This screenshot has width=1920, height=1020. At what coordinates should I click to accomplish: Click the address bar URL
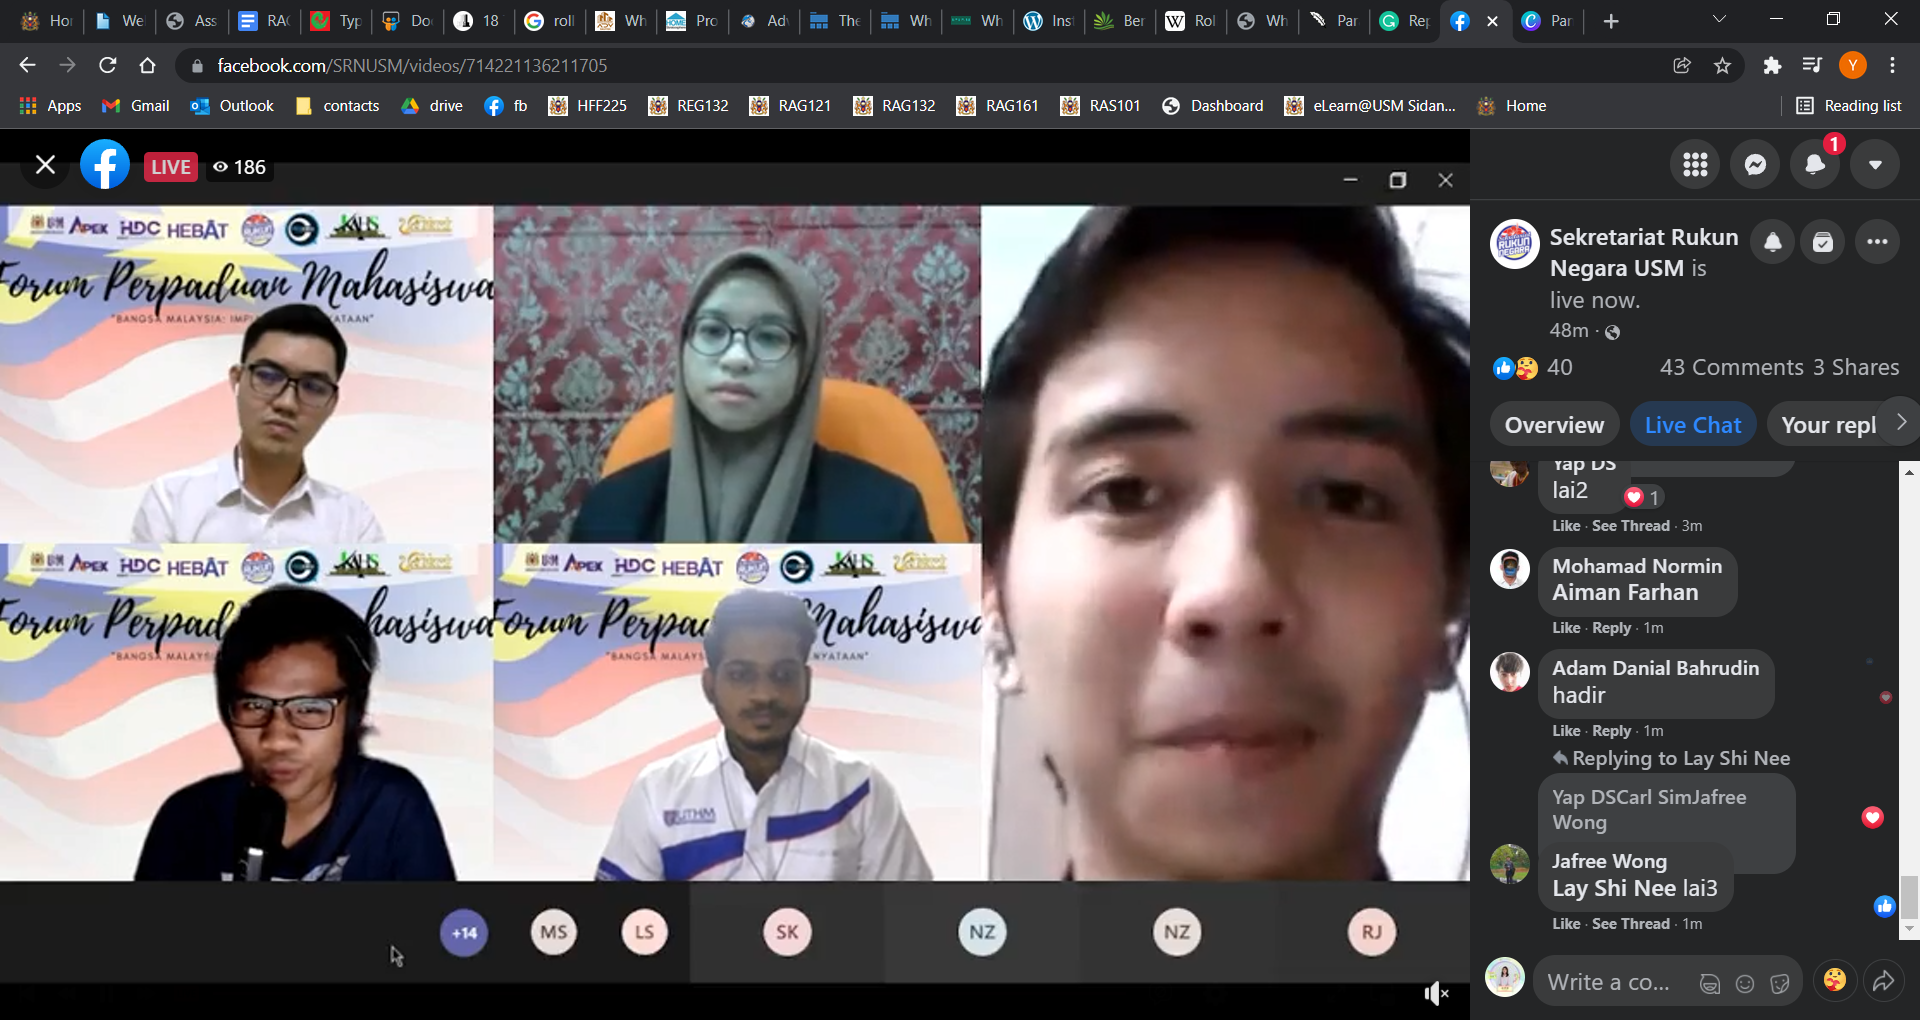[412, 66]
